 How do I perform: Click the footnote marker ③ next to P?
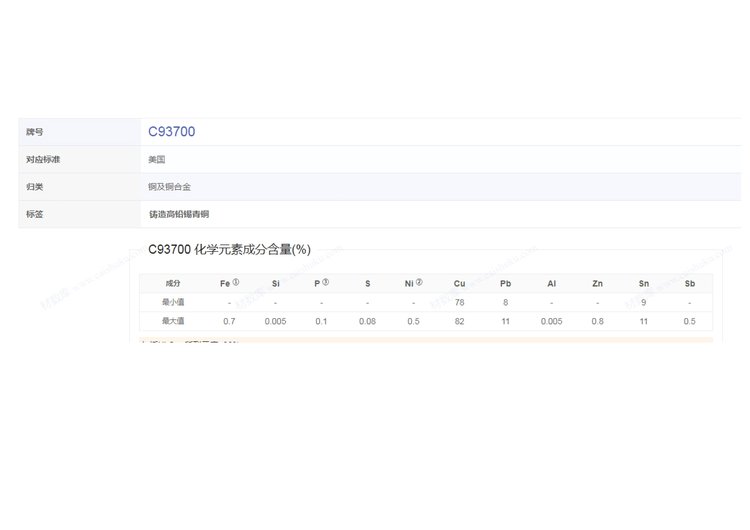coord(326,282)
